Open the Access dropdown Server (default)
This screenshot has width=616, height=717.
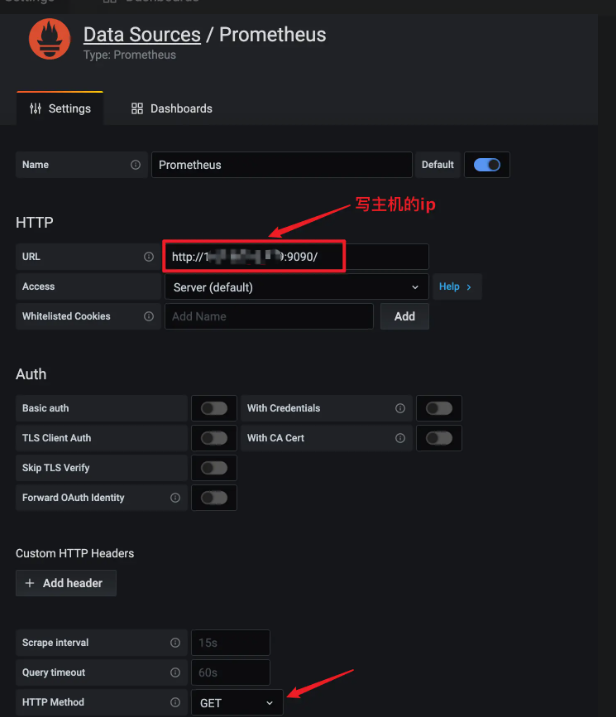tap(295, 287)
